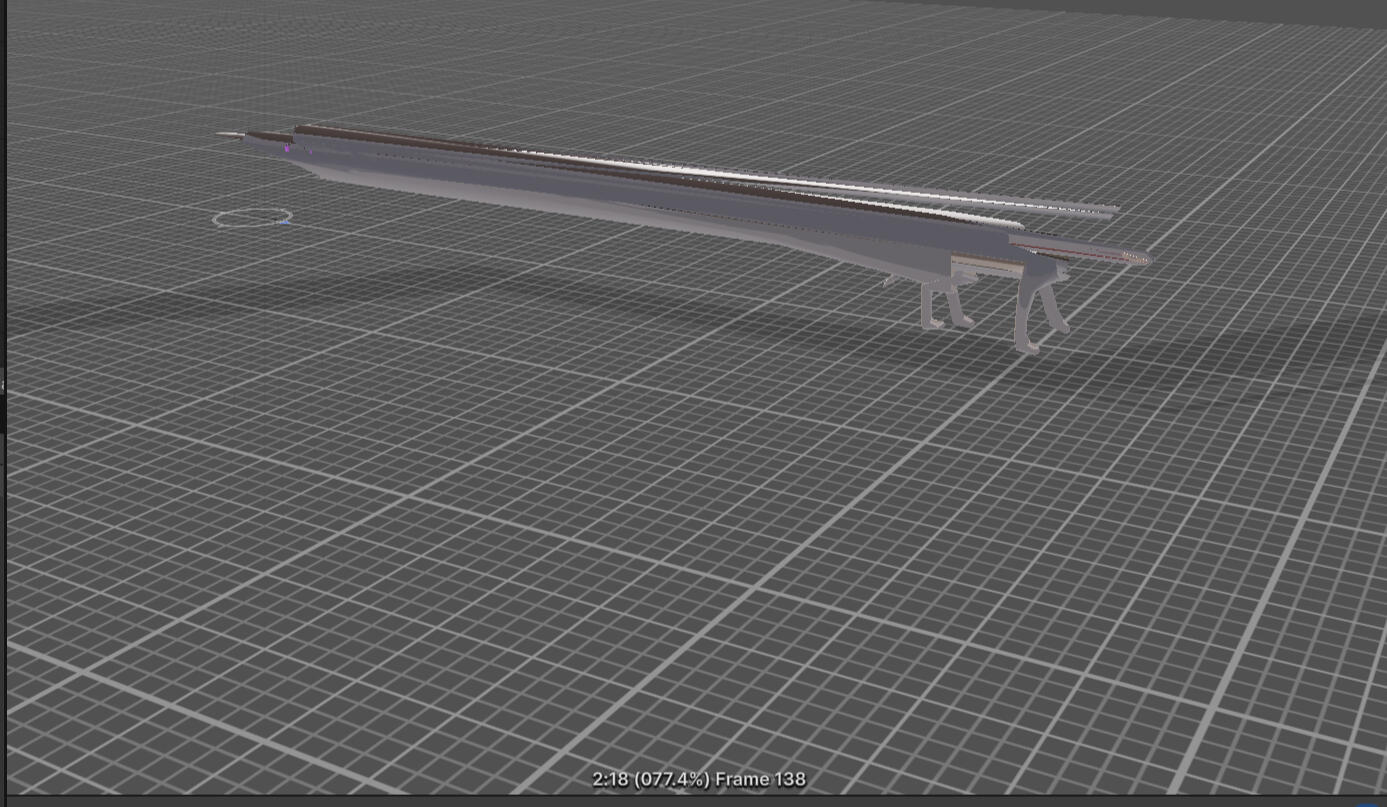Click the circular ring gizmo on the grid
This screenshot has width=1387, height=807.
pyautogui.click(x=253, y=216)
